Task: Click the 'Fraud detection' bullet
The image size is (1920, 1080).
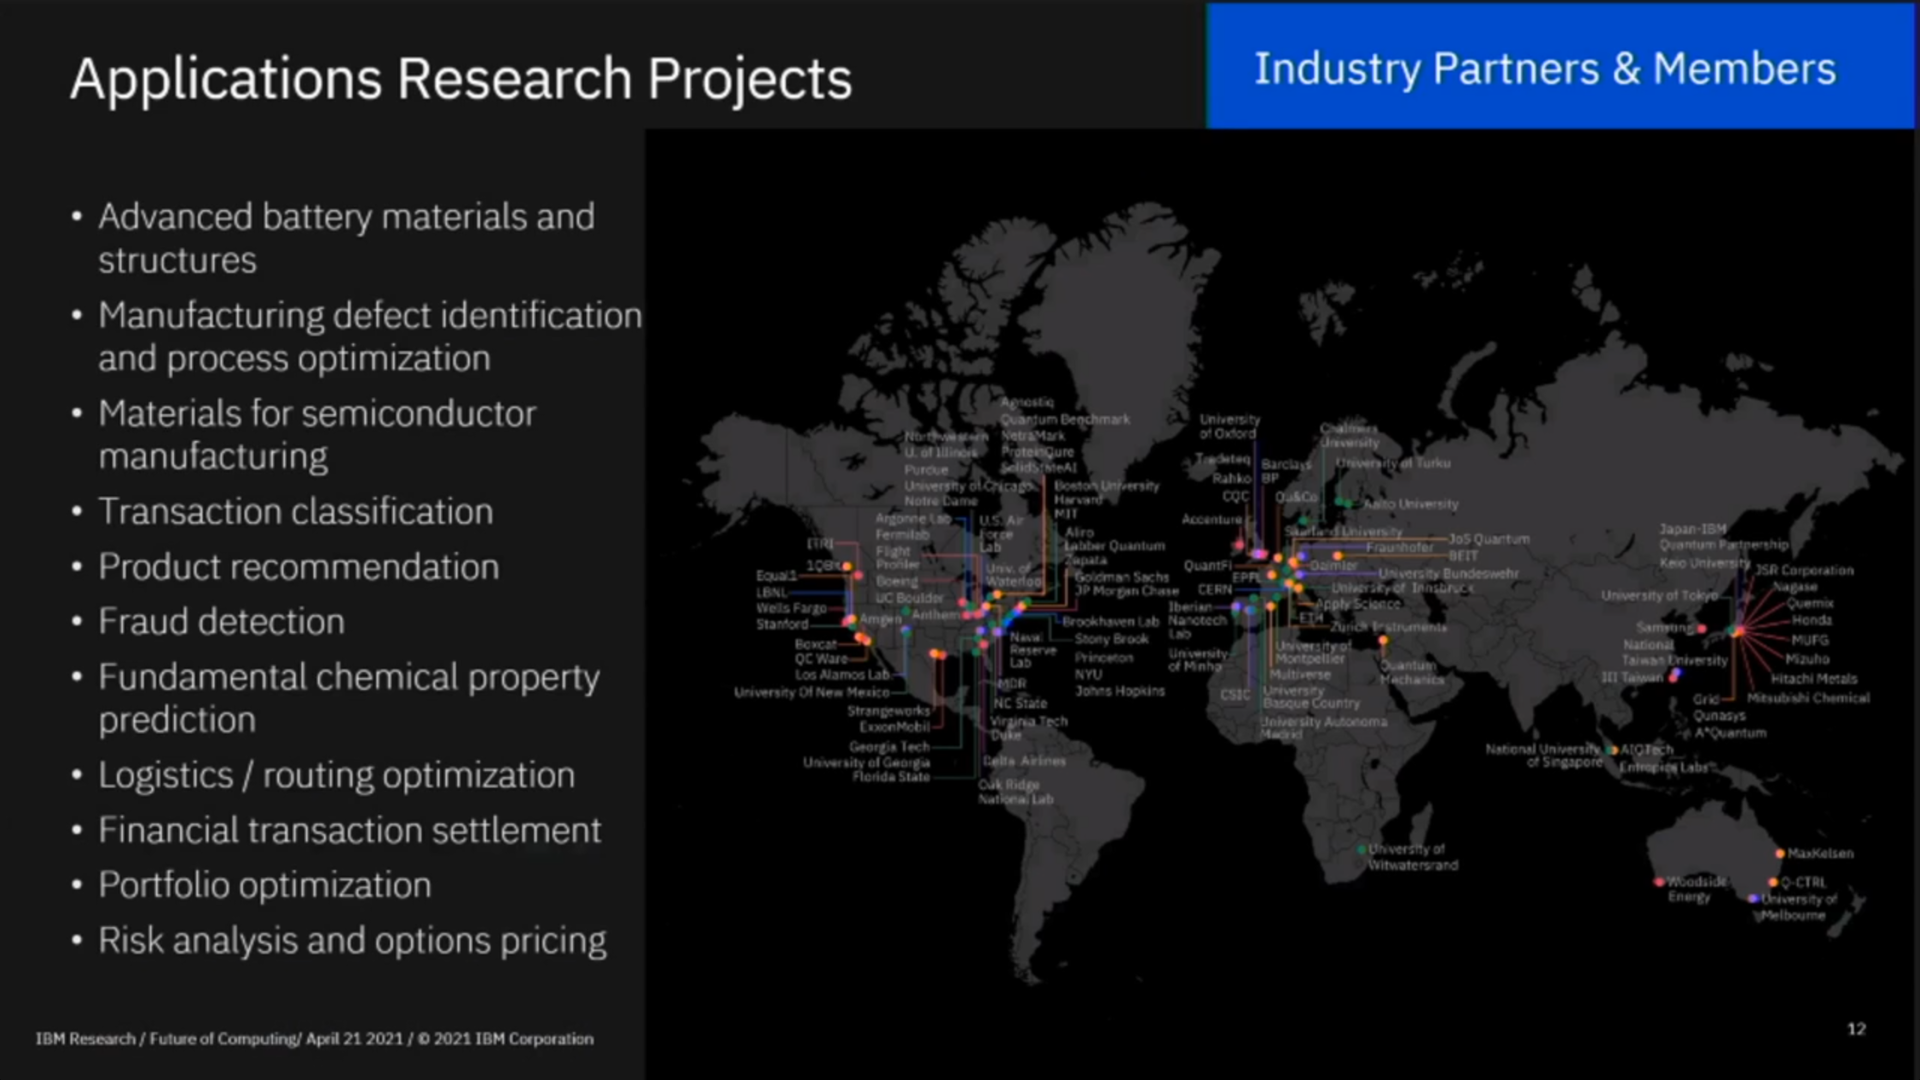Action: [221, 621]
